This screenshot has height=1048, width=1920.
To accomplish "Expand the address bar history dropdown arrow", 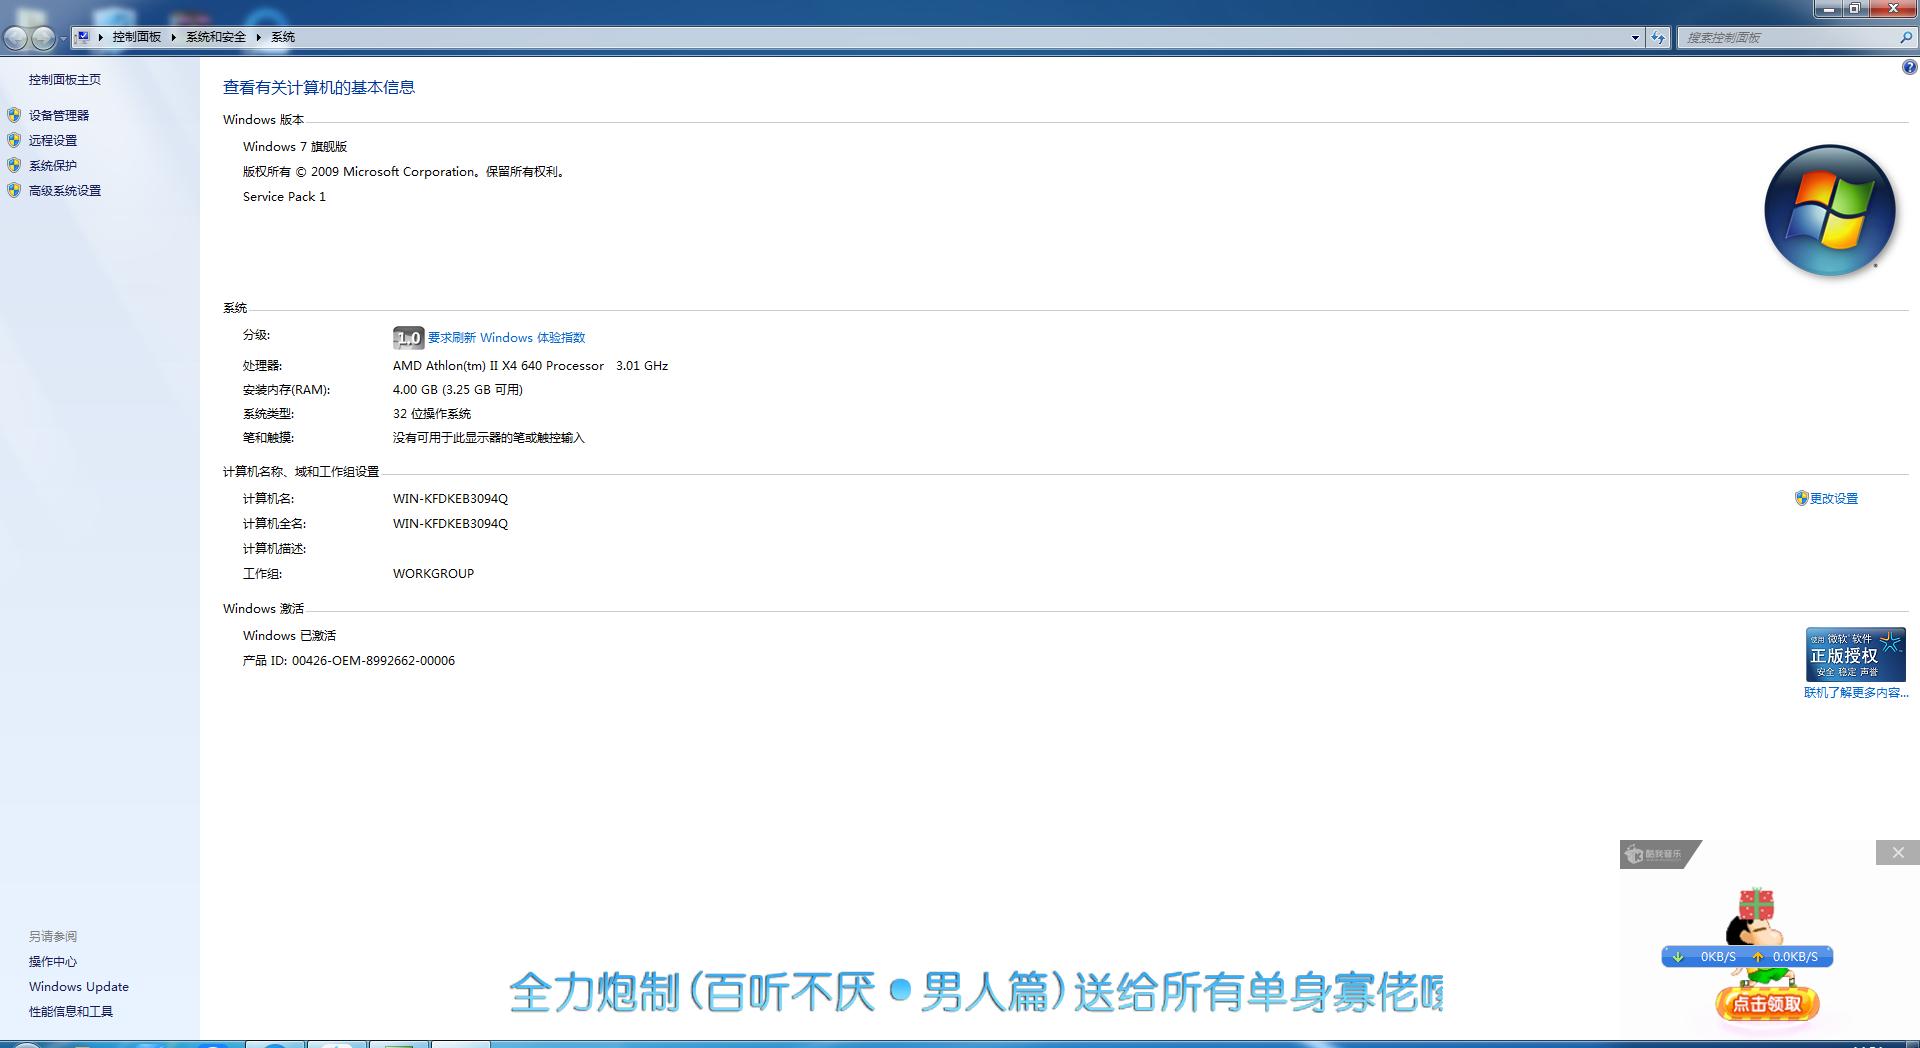I will 1635,37.
